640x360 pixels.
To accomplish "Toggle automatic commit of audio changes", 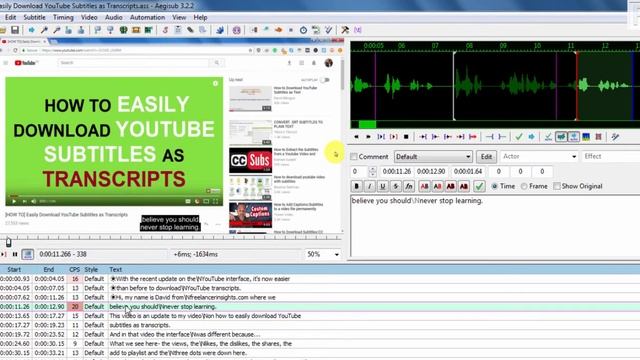I will [549, 137].
